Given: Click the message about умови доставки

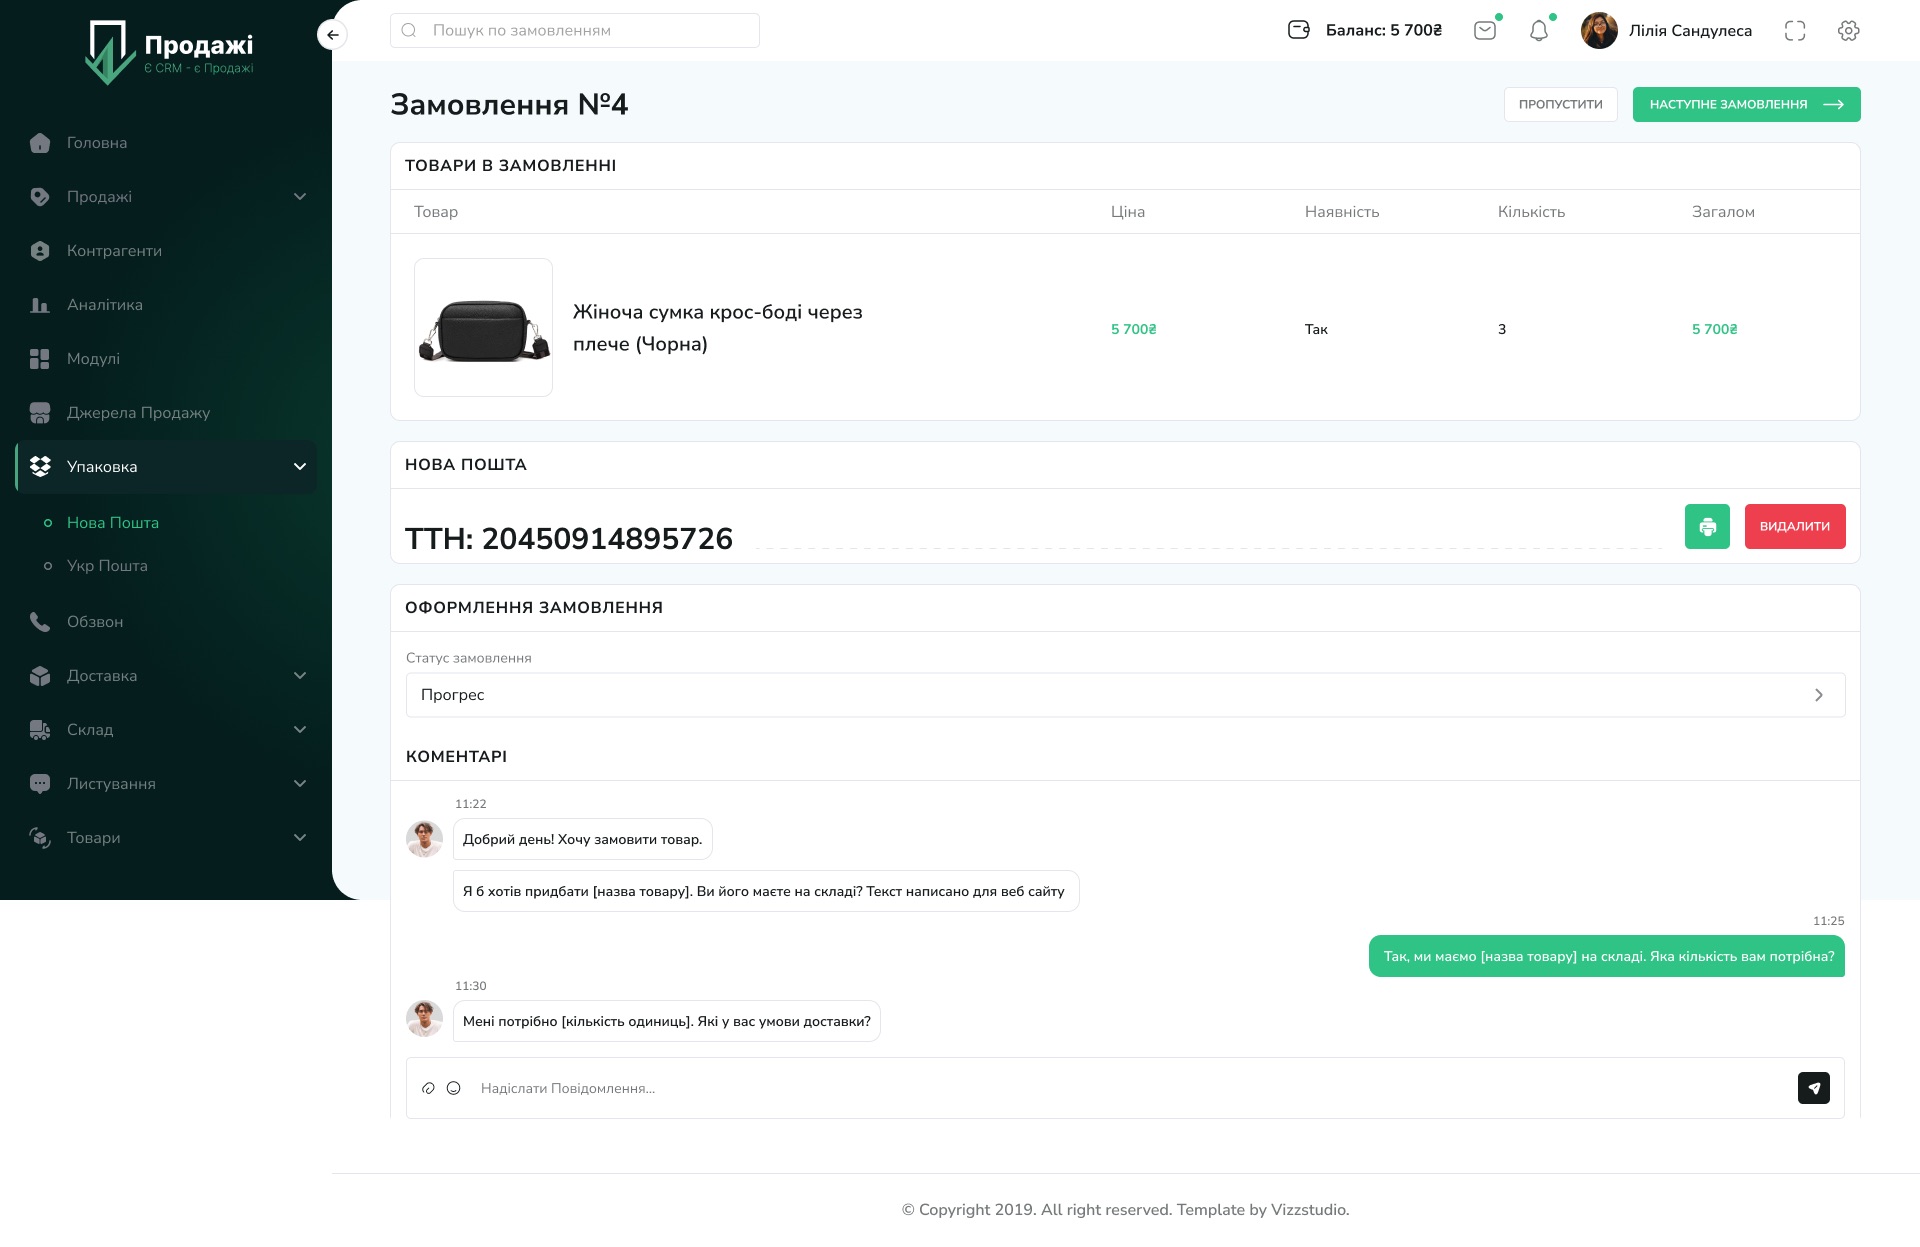Looking at the screenshot, I should (667, 1021).
